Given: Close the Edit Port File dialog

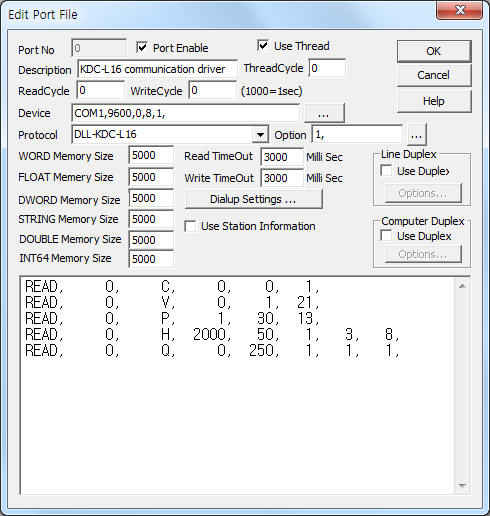Looking at the screenshot, I should 460,11.
